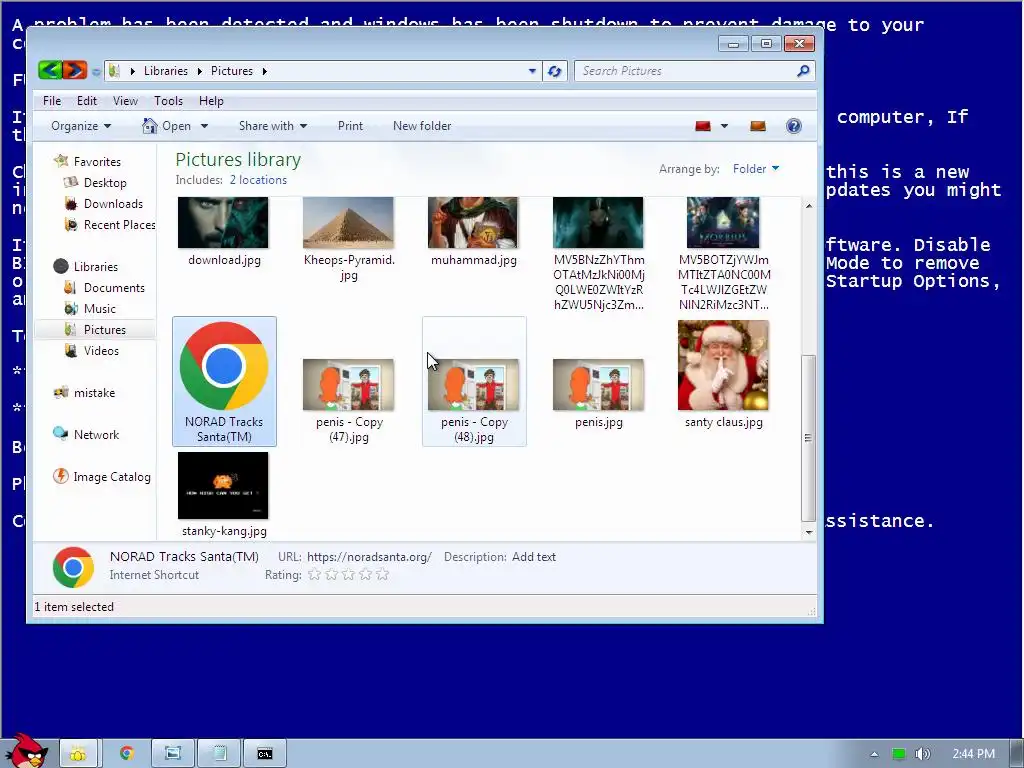The width and height of the screenshot is (1024, 768).
Task: Click Add text description field
Action: click(x=534, y=556)
